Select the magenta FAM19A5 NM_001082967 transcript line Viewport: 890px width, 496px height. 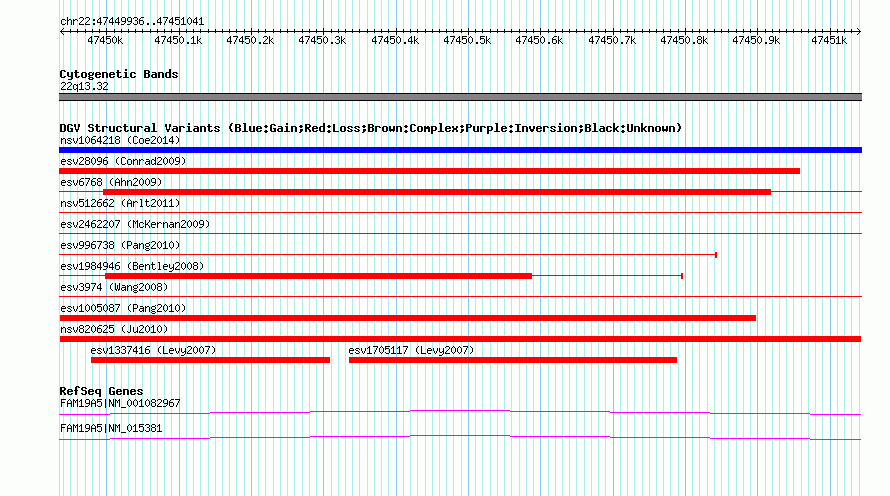pyautogui.click(x=460, y=413)
